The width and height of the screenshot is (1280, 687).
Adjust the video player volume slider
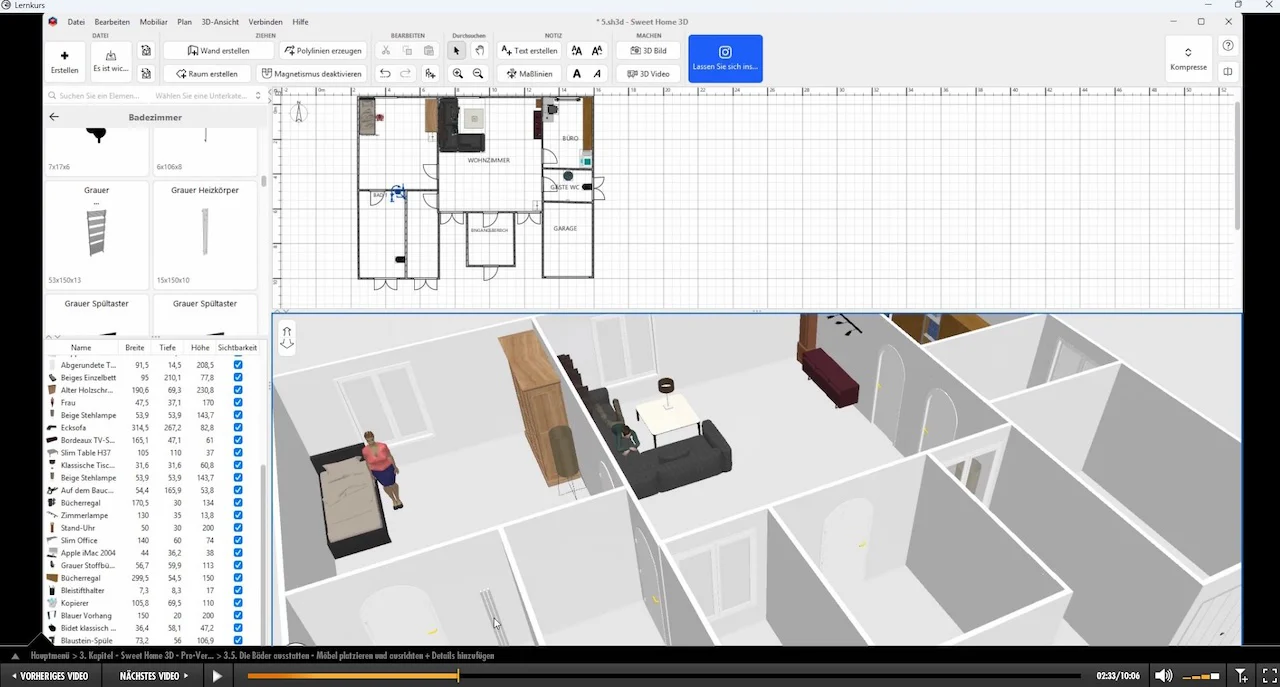(1201, 677)
